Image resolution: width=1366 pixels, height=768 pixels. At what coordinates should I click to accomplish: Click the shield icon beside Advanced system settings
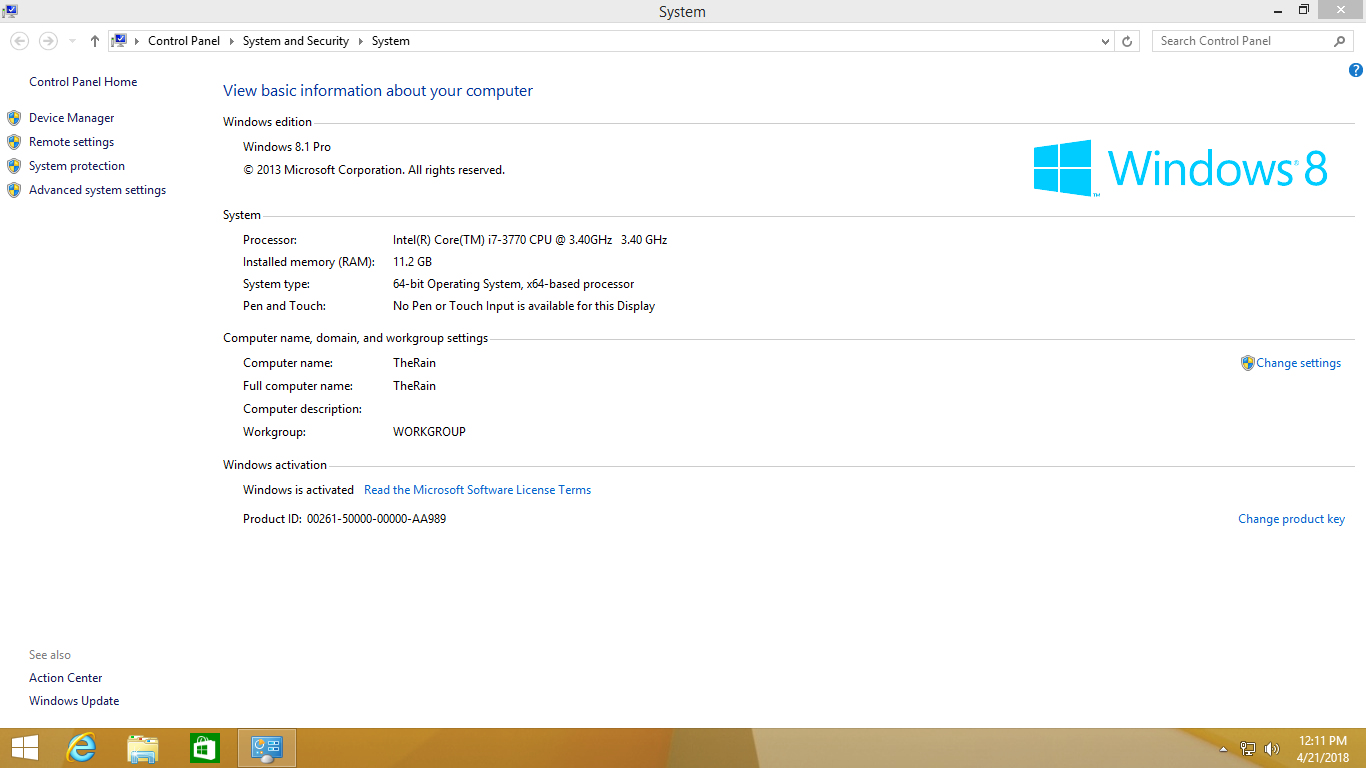(14, 190)
